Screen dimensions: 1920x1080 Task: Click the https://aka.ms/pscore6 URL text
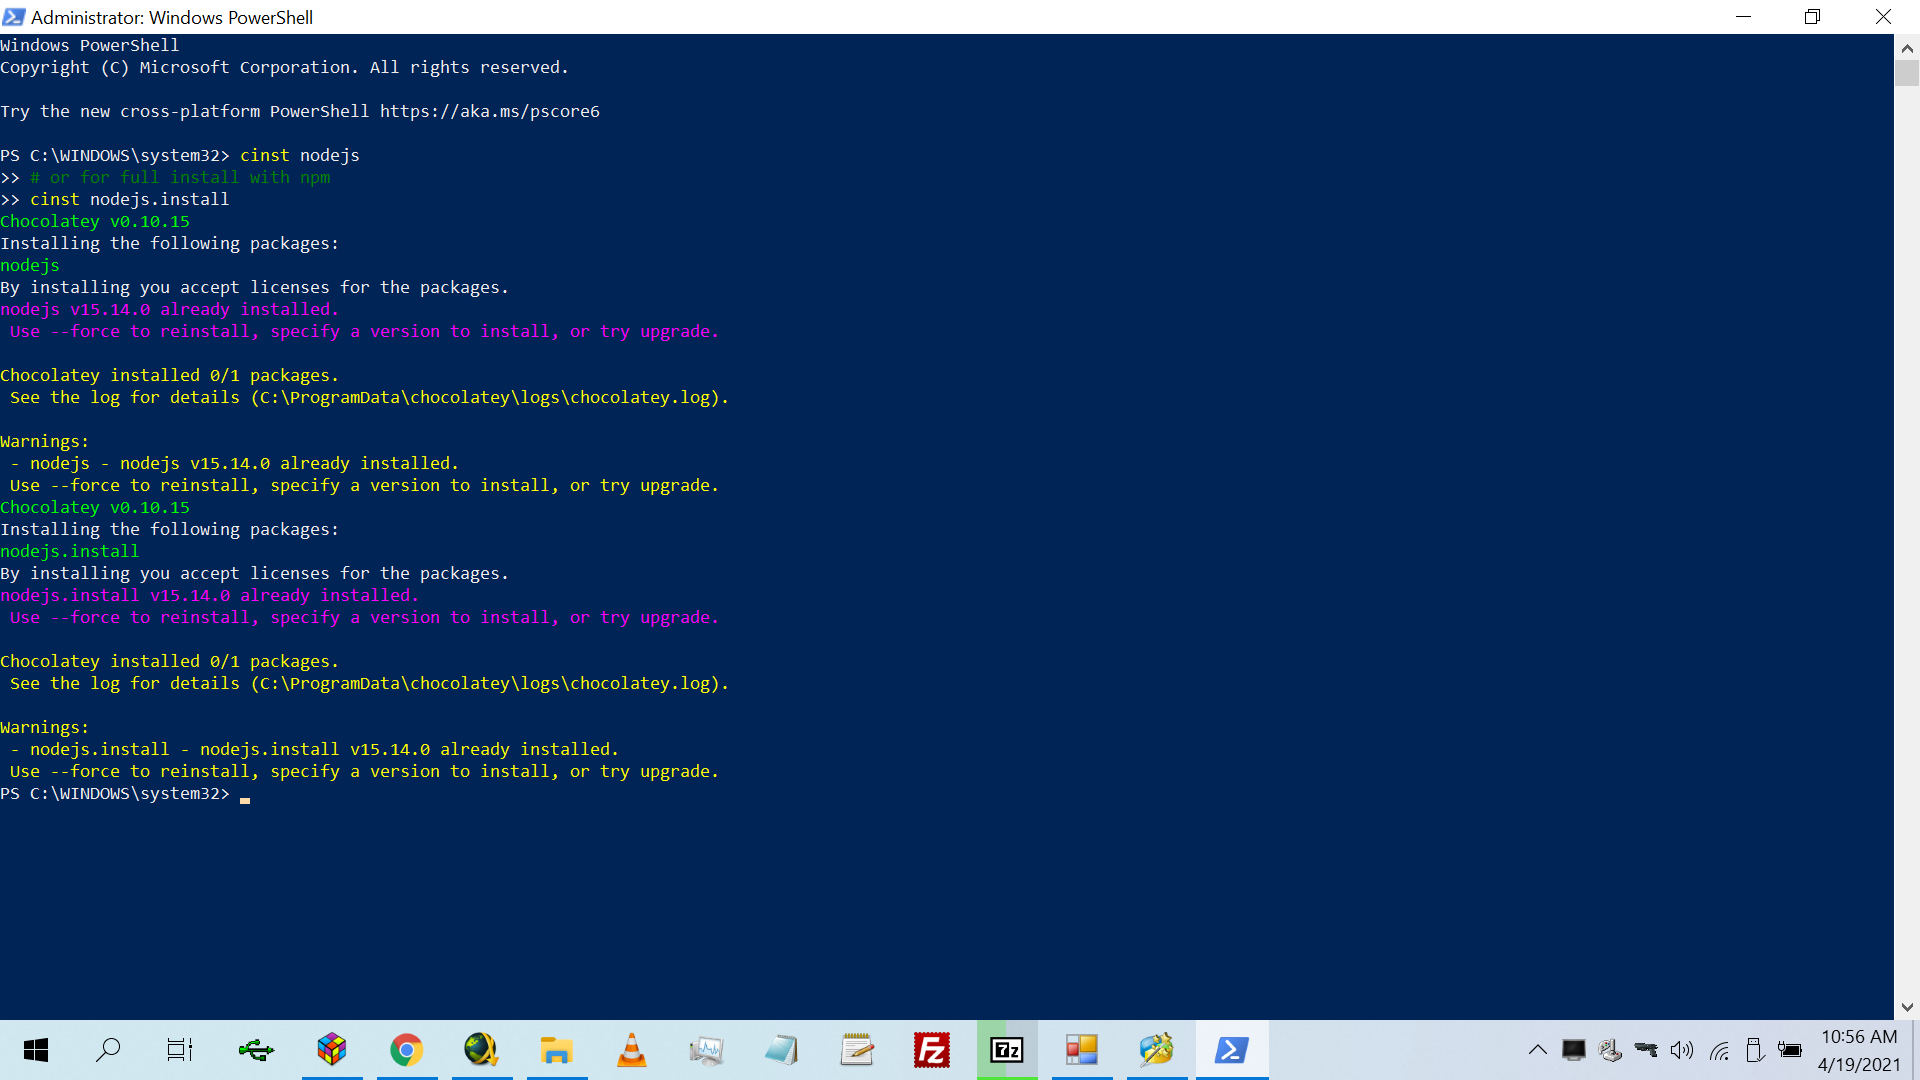[x=490, y=111]
